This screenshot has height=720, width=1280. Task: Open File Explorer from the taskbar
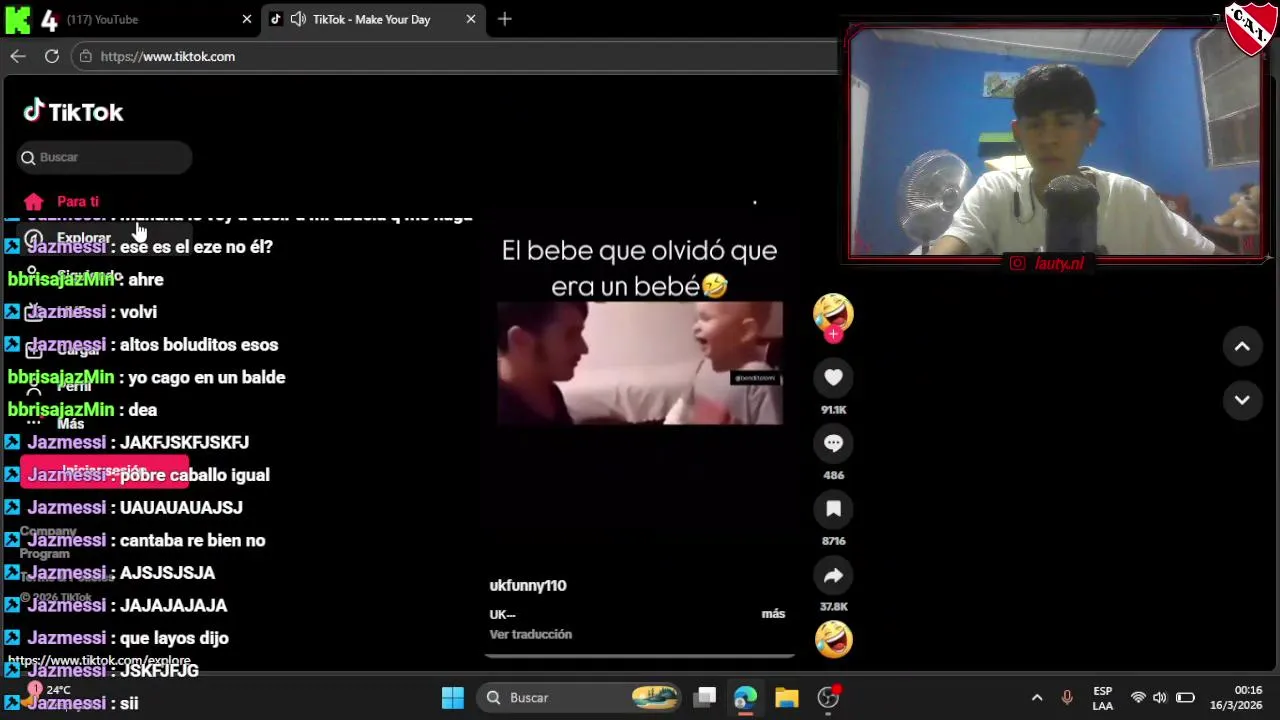(x=787, y=697)
